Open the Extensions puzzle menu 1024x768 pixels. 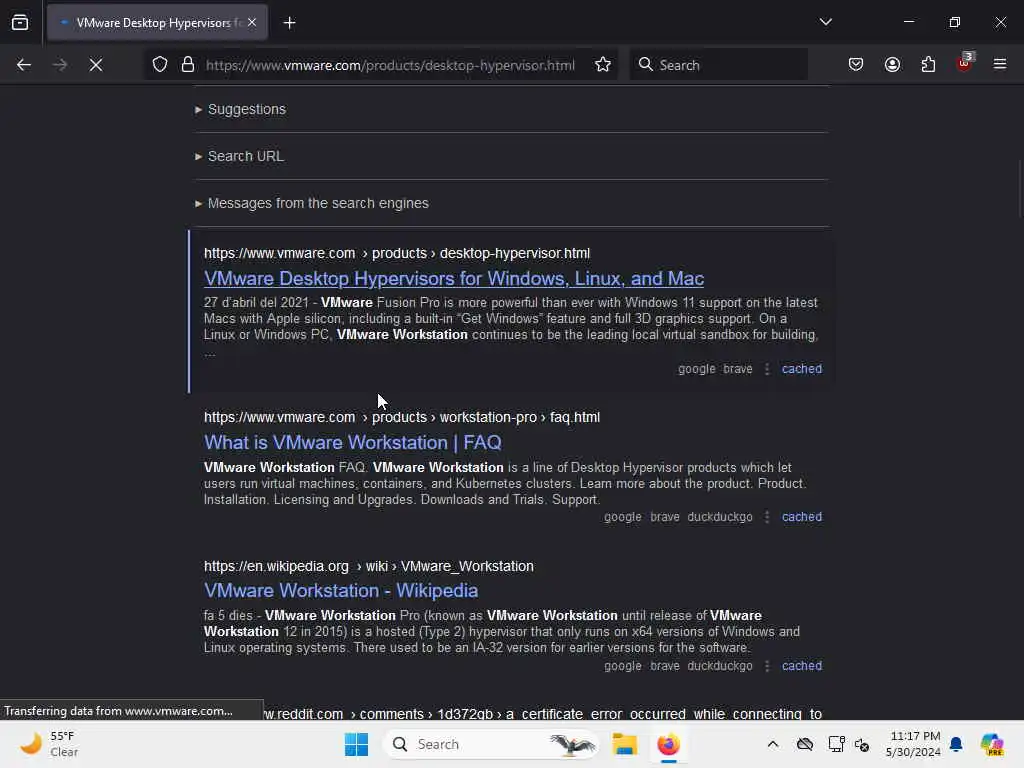928,65
